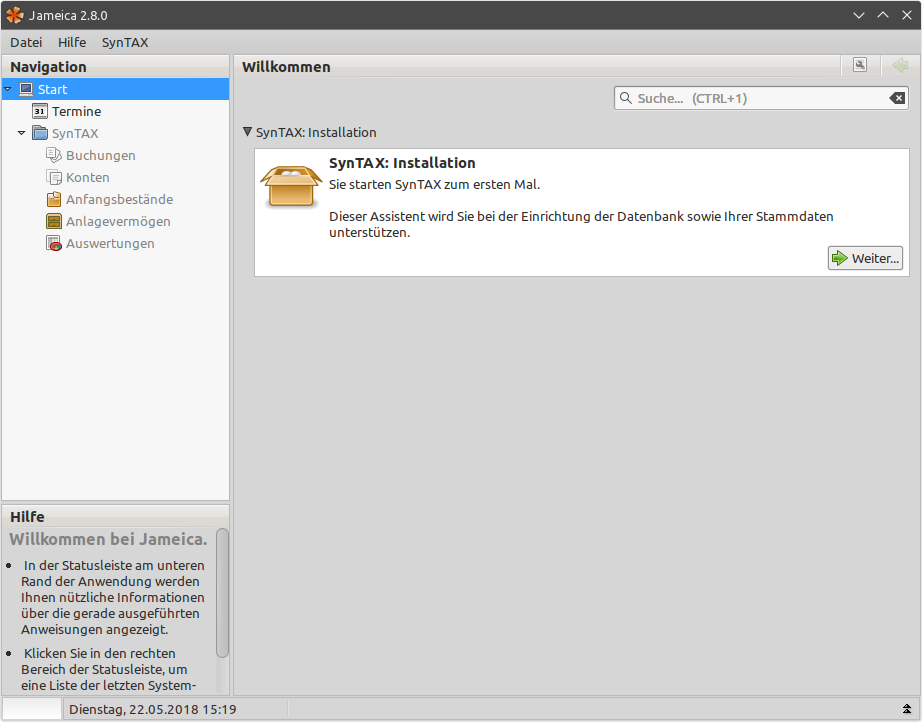Click the green back arrow icon

click(x=900, y=65)
